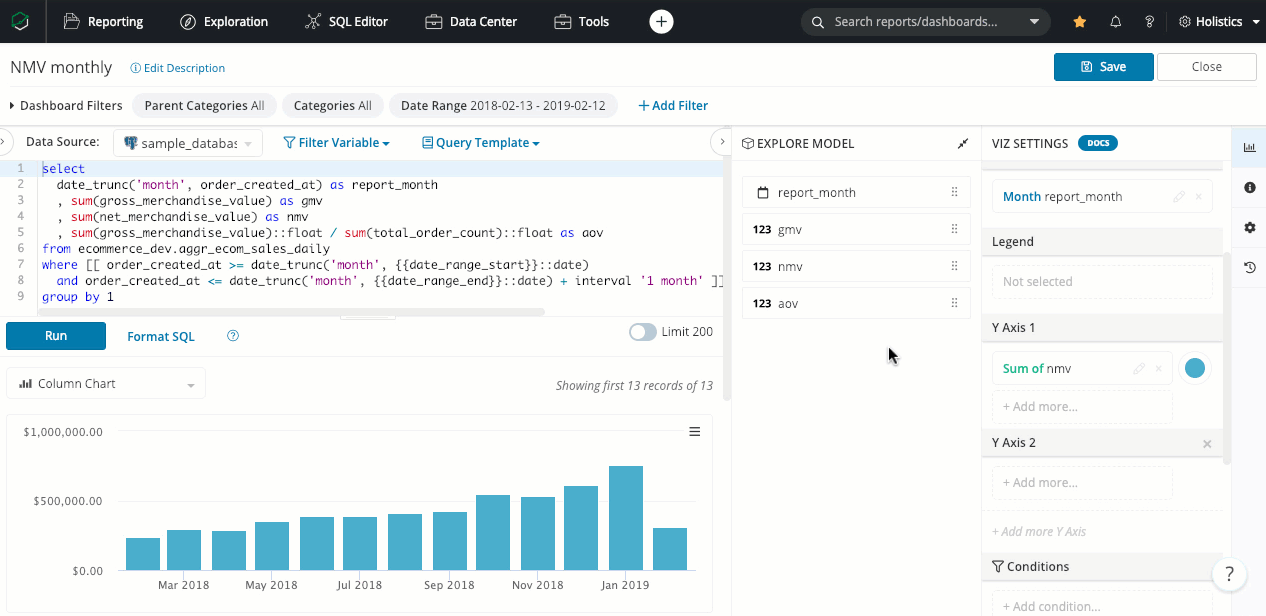Remove Sum of nmv with the x icon
The height and width of the screenshot is (616, 1266).
click(x=1159, y=369)
